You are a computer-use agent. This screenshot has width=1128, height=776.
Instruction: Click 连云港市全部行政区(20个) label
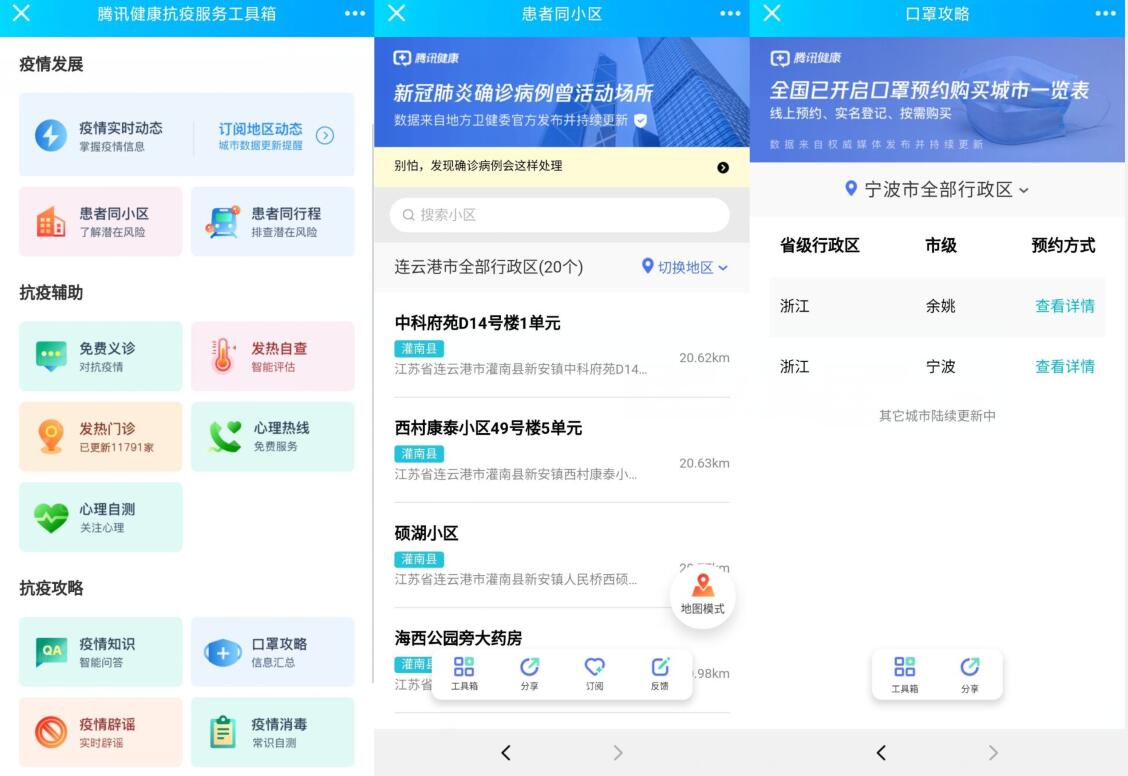click(488, 267)
